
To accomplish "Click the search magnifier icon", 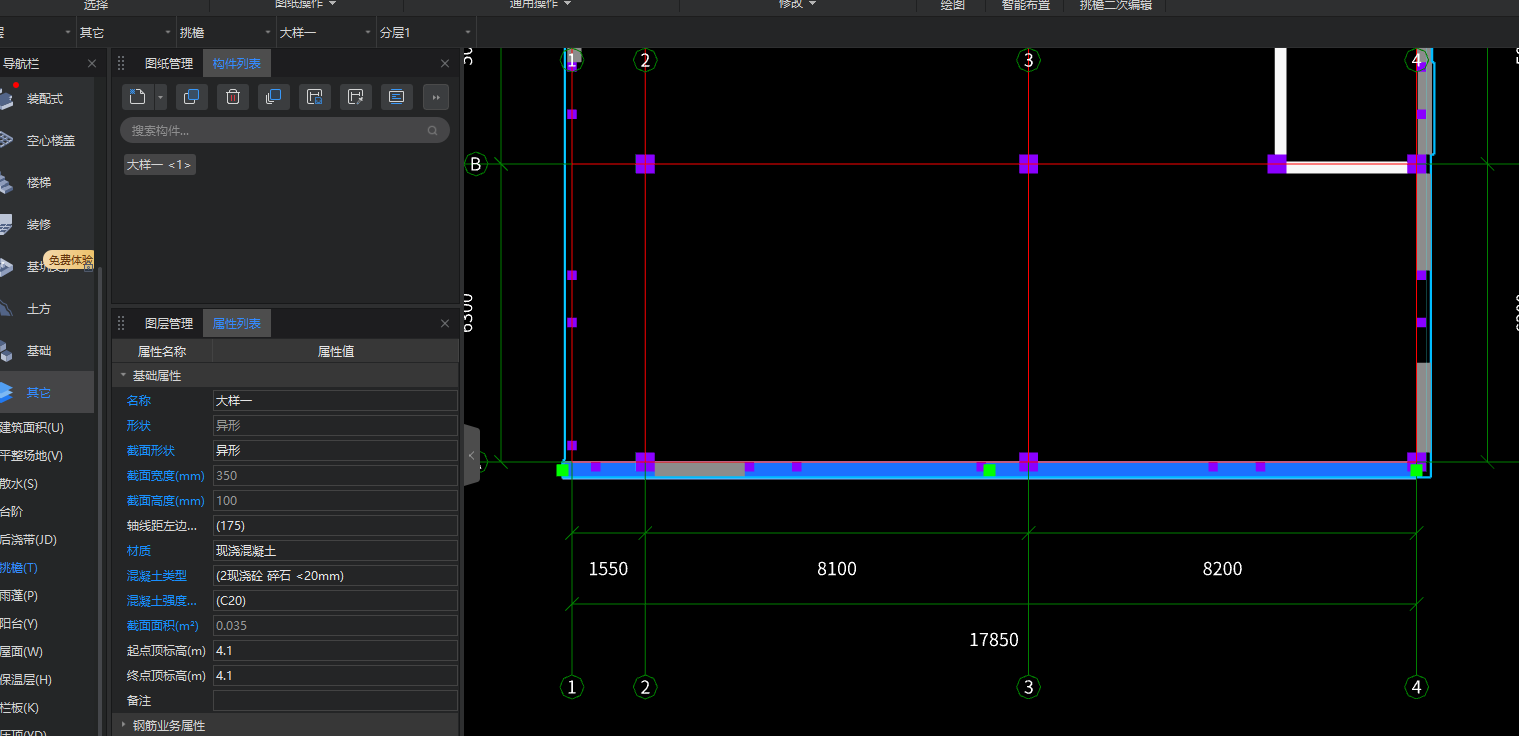I will [433, 130].
